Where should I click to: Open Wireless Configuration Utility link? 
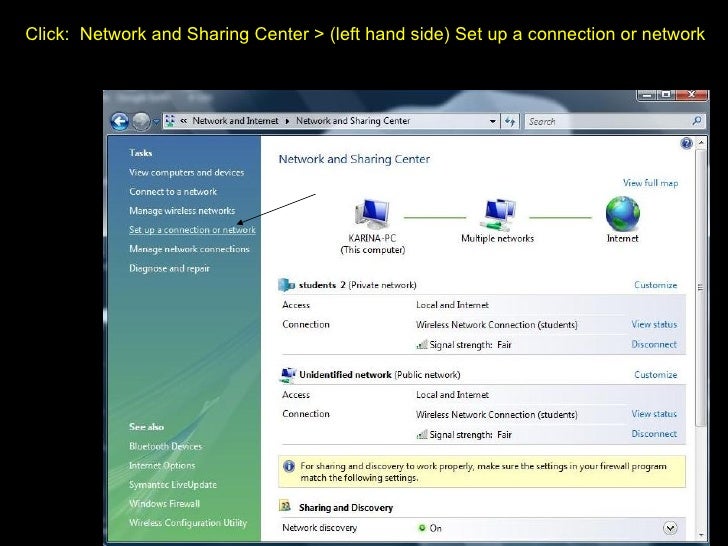188,522
